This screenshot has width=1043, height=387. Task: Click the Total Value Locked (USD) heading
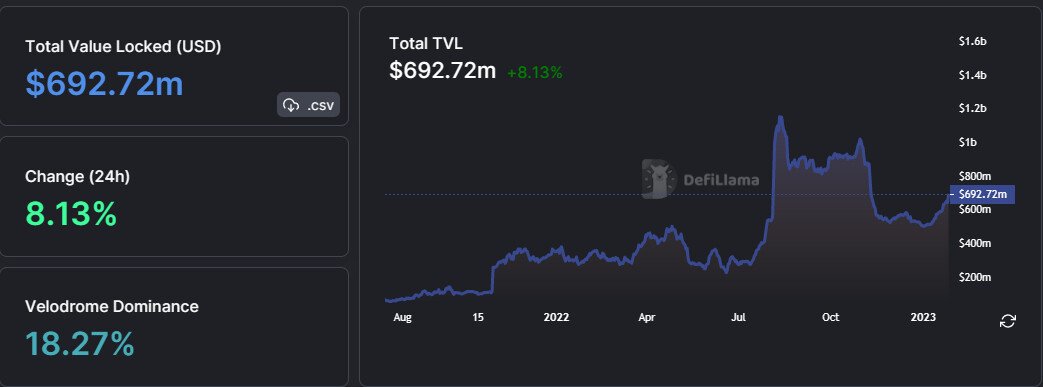pyautogui.click(x=123, y=47)
